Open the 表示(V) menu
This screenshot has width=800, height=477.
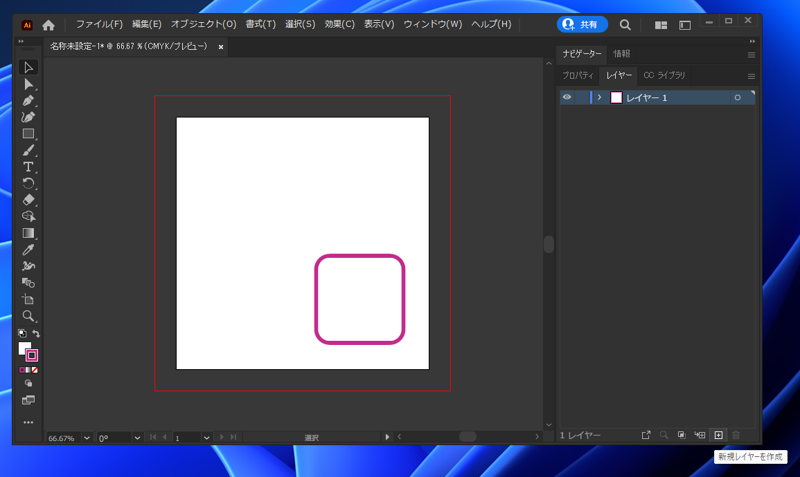379,24
